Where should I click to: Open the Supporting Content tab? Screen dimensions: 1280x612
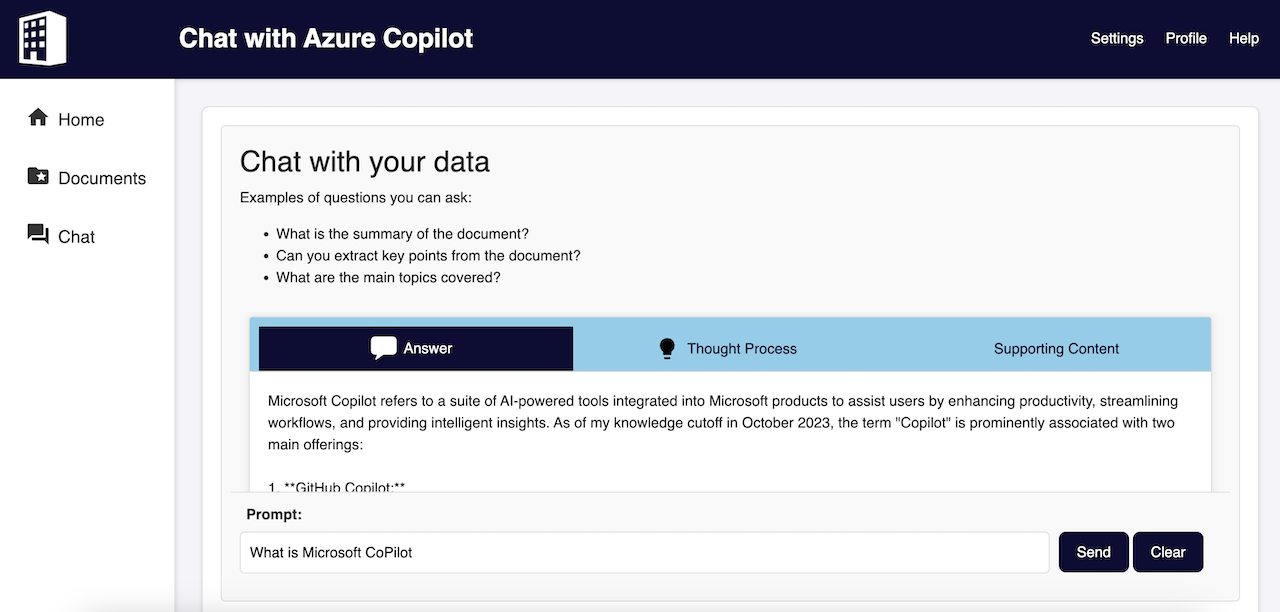(x=1056, y=348)
